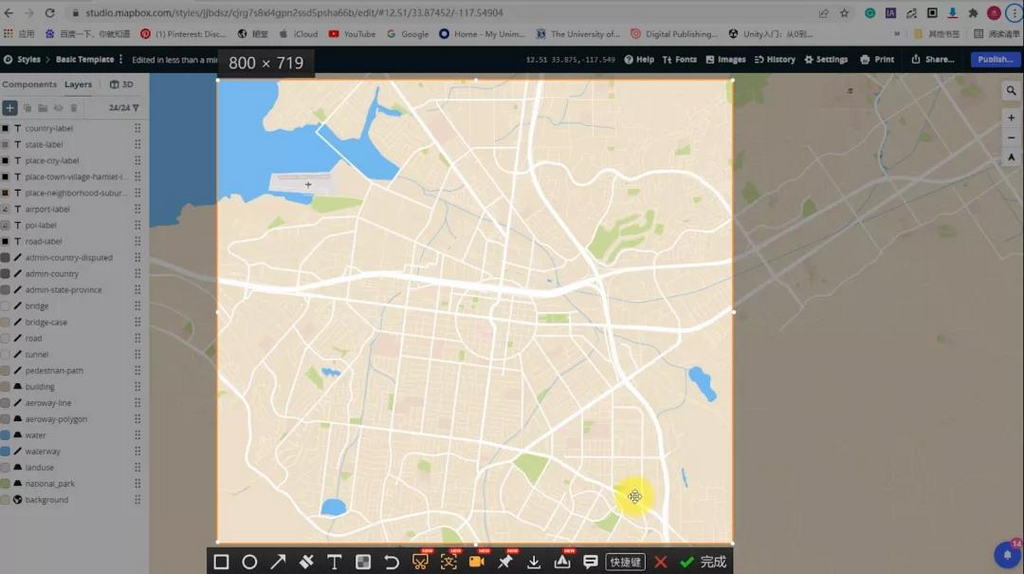The width and height of the screenshot is (1024, 574).
Task: Click the Publish button
Action: (995, 60)
